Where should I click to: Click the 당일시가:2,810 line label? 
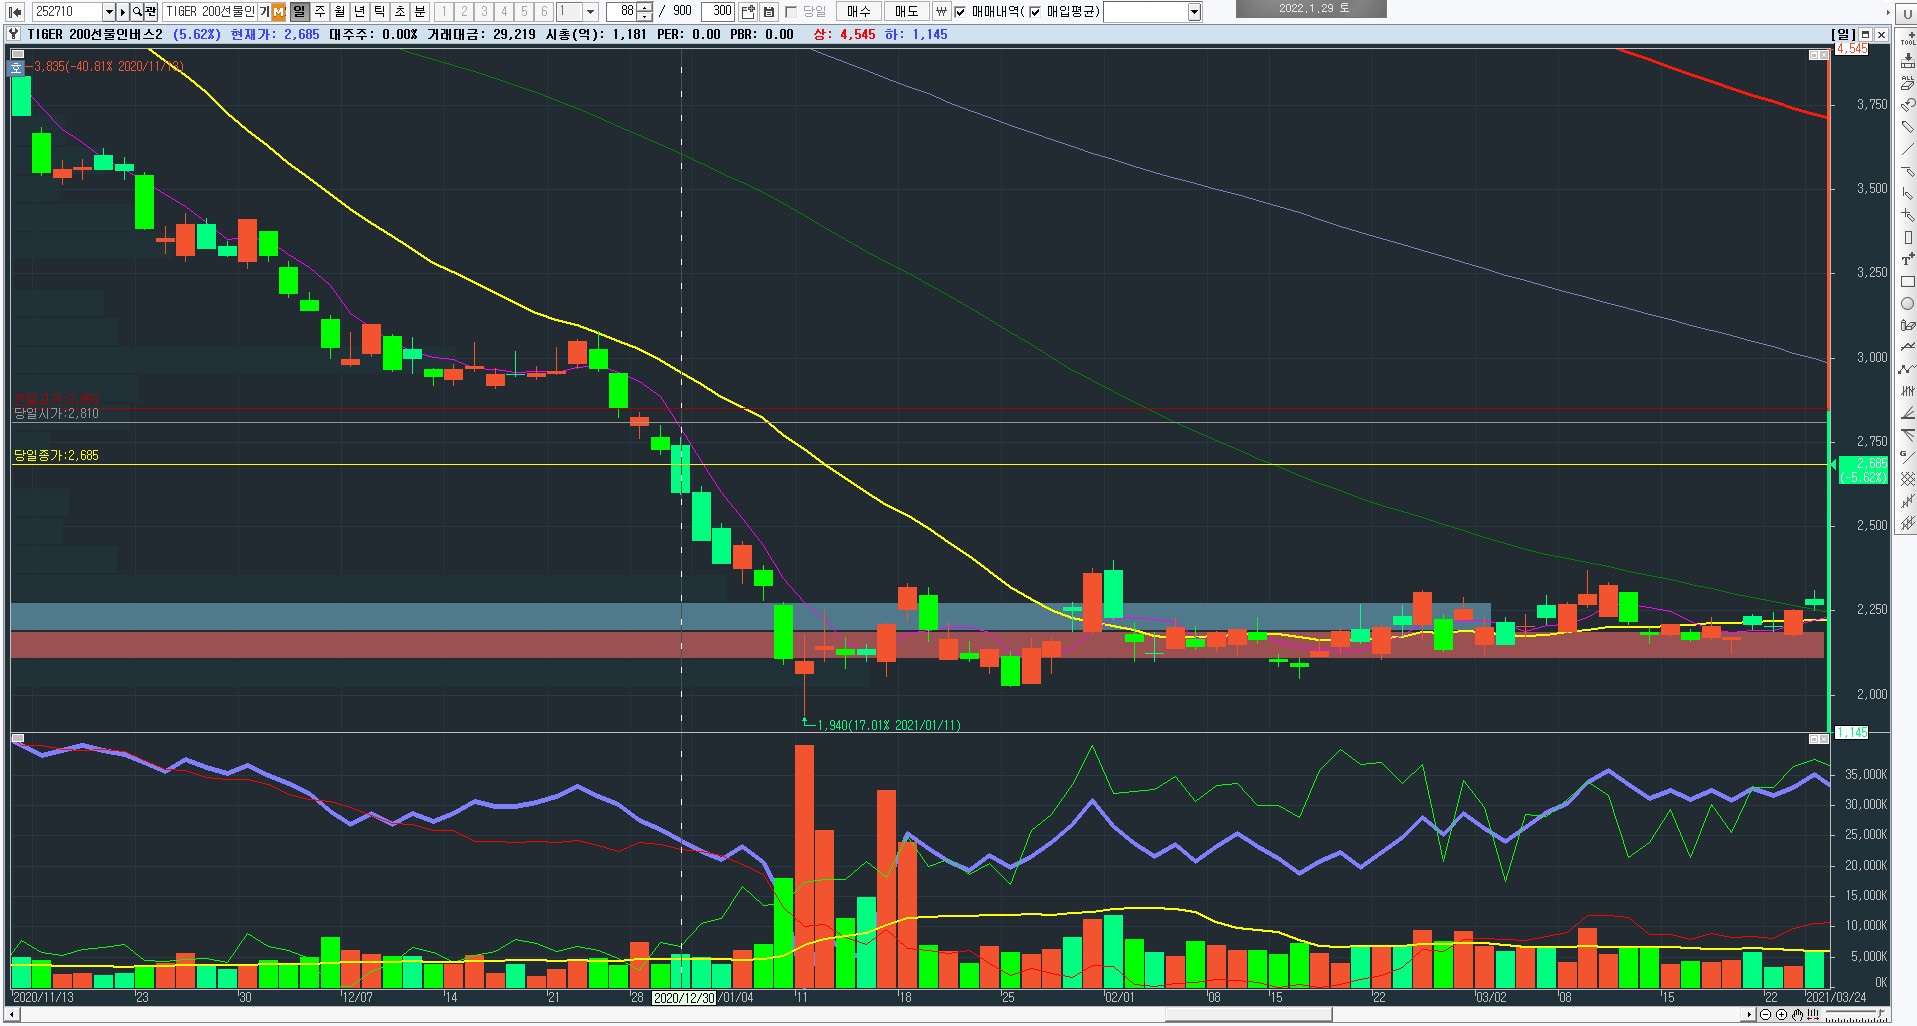click(56, 413)
